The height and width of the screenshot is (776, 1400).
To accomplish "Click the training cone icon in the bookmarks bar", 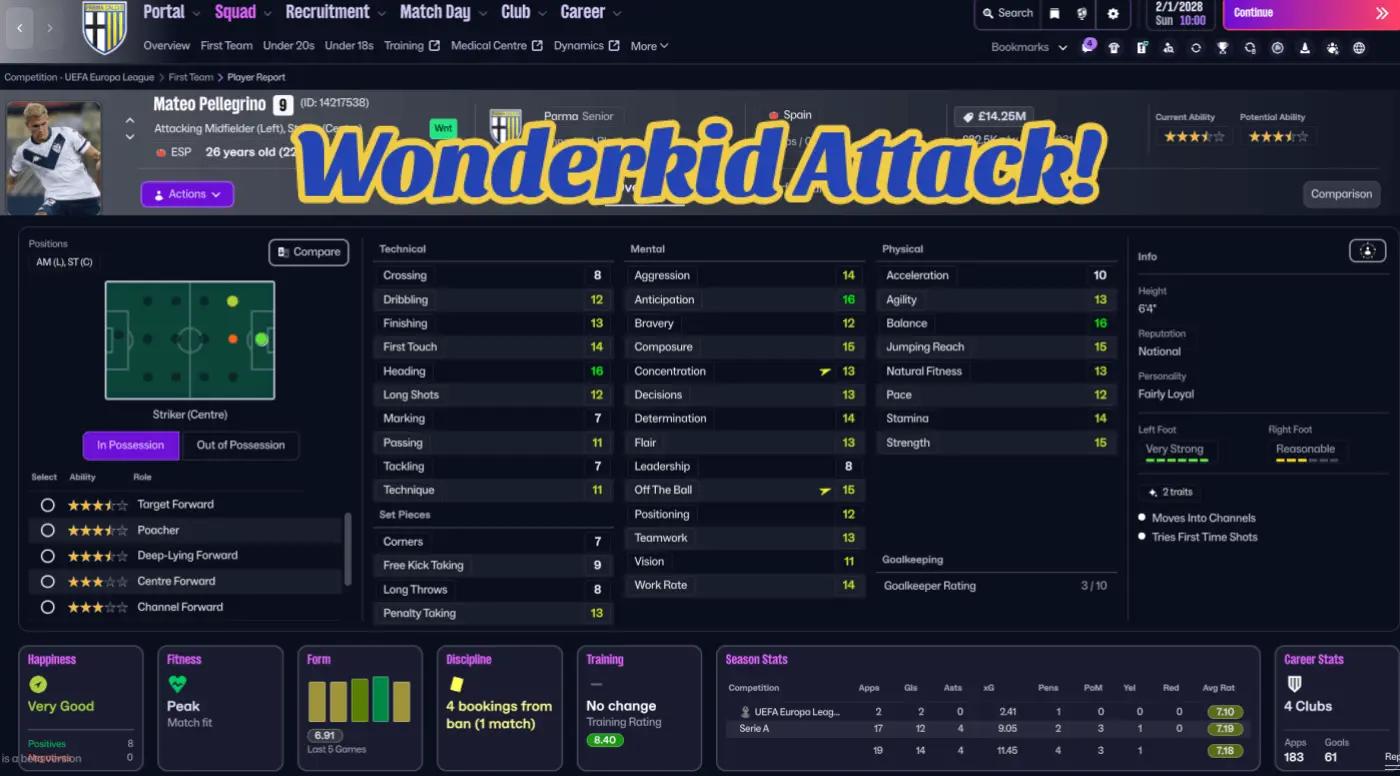I will point(1305,48).
